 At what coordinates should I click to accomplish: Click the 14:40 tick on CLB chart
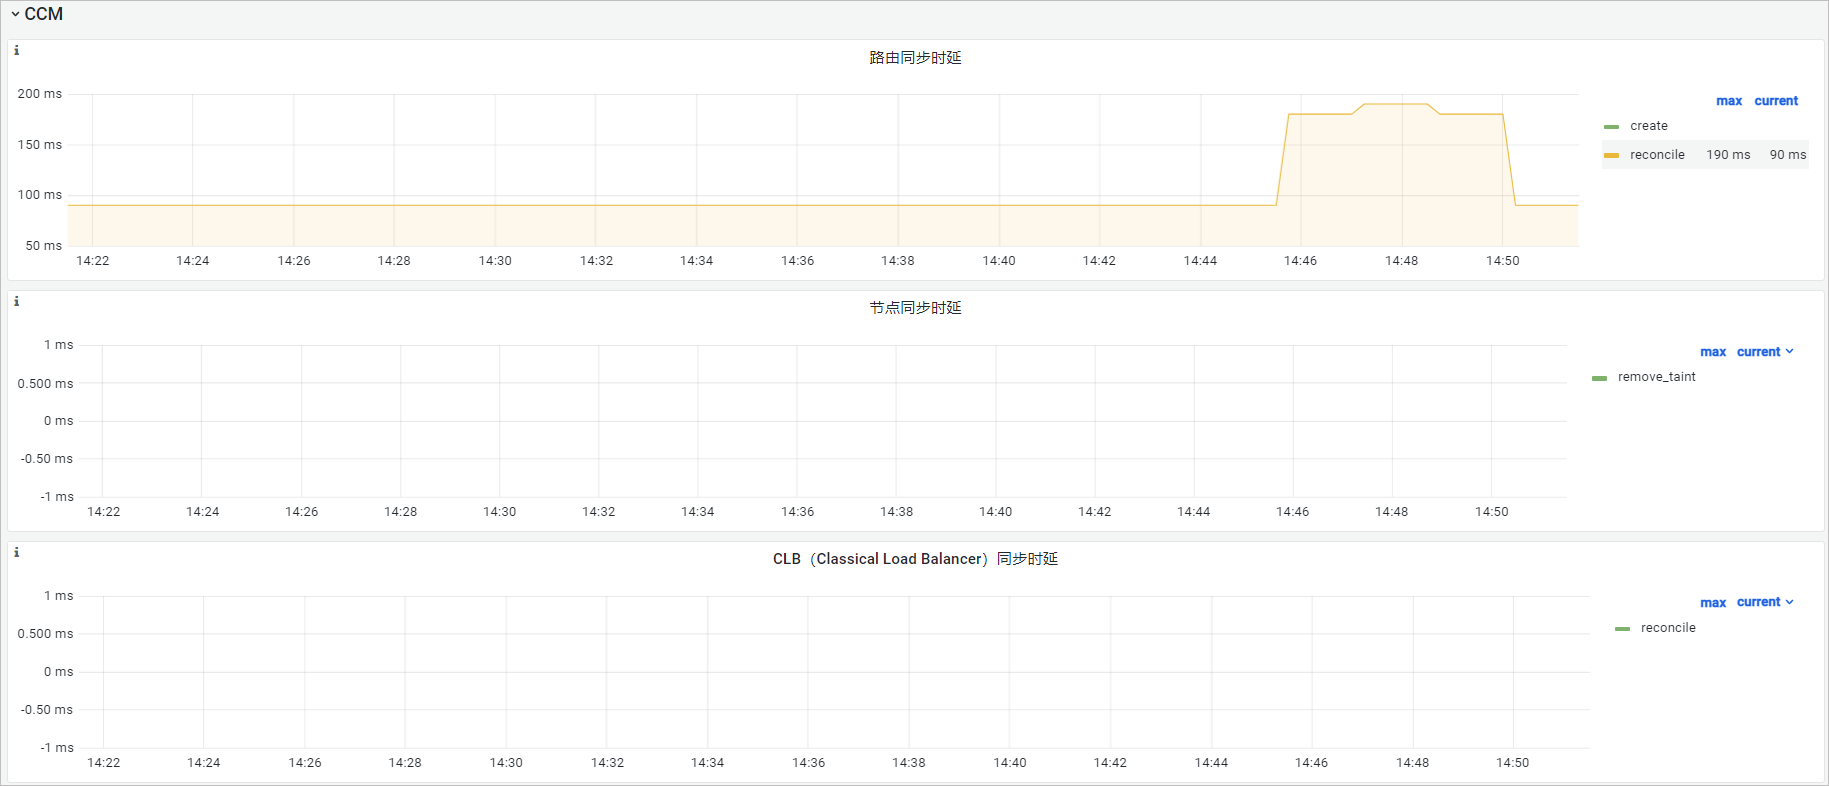pos(1009,763)
